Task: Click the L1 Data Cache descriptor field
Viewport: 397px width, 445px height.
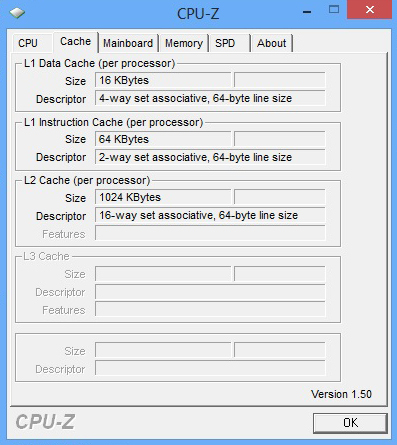Action: (210, 98)
